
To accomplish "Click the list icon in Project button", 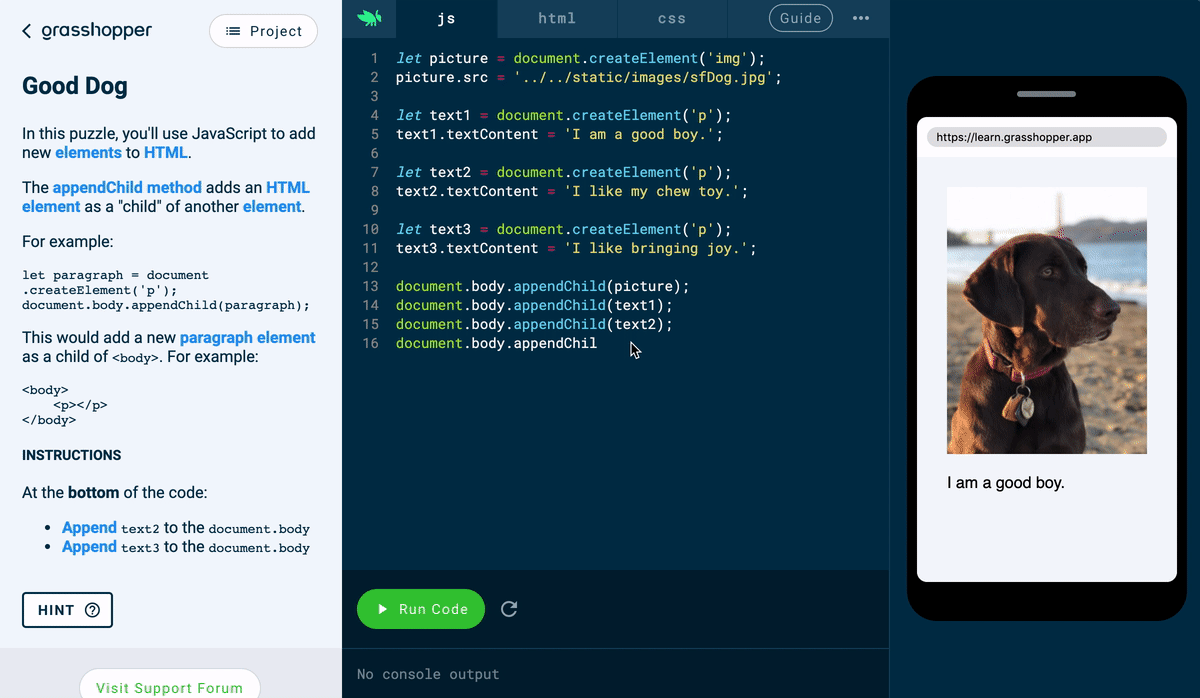I will coord(231,31).
